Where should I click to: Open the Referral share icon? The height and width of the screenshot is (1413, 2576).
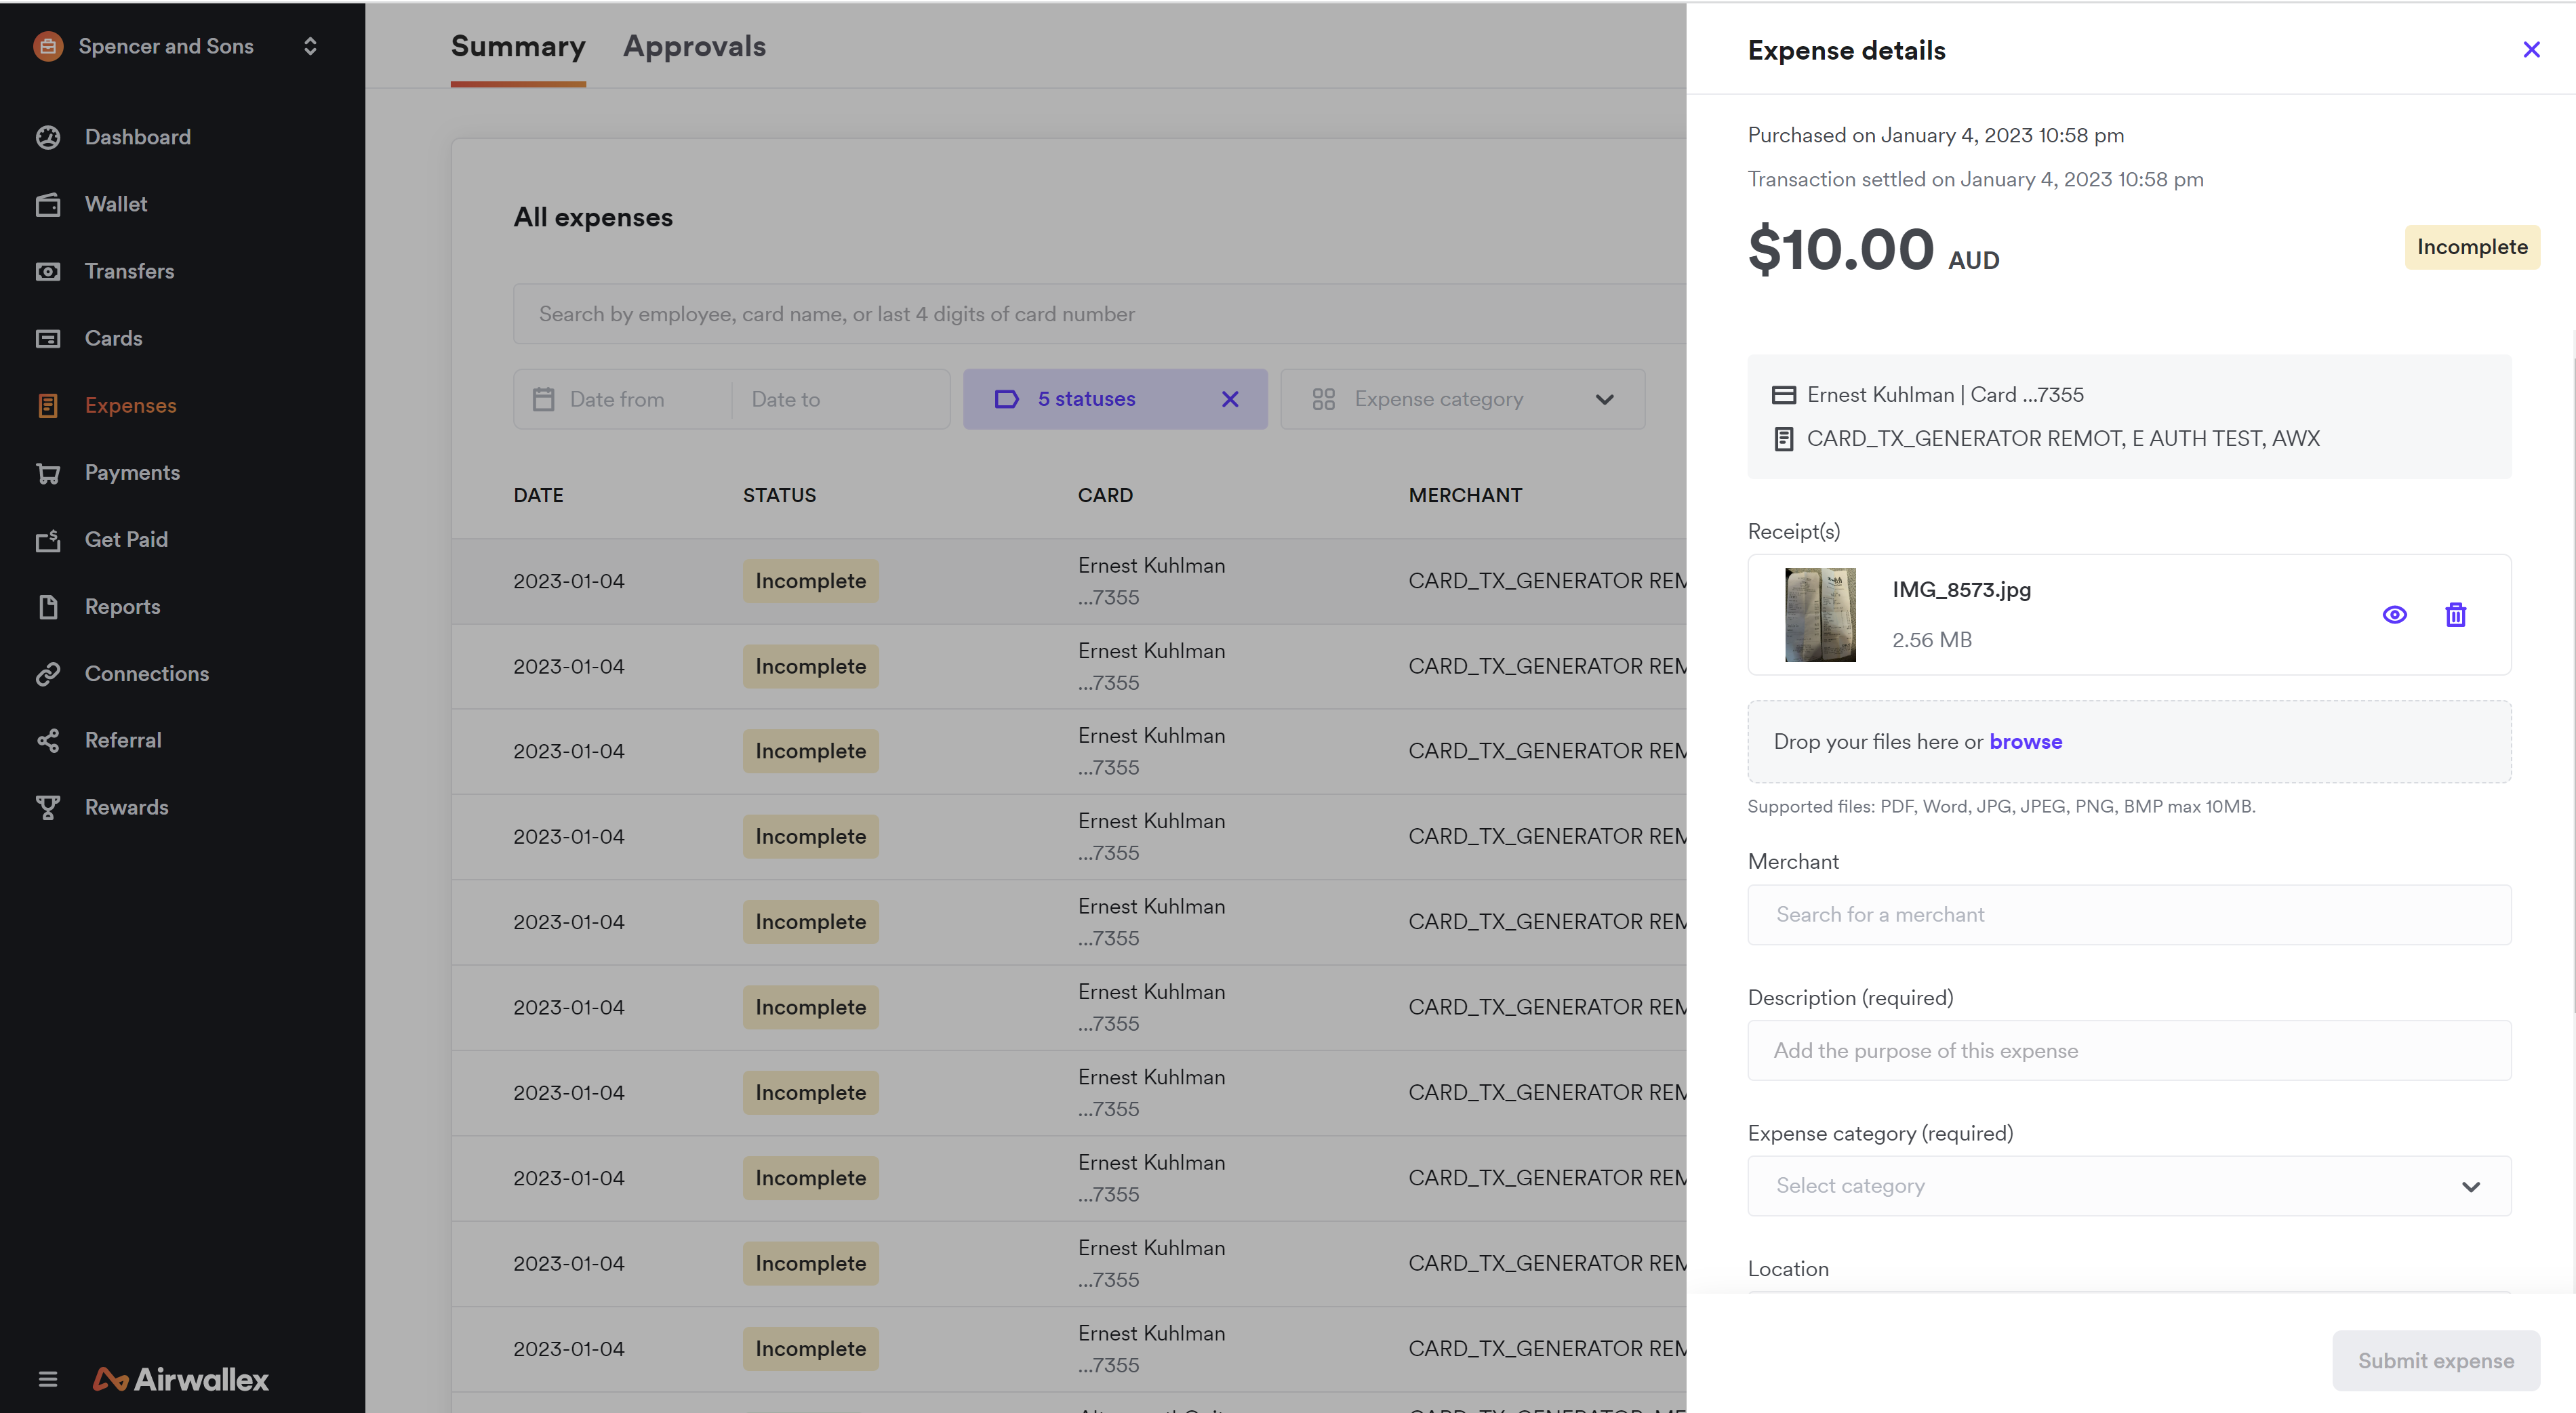[x=48, y=740]
